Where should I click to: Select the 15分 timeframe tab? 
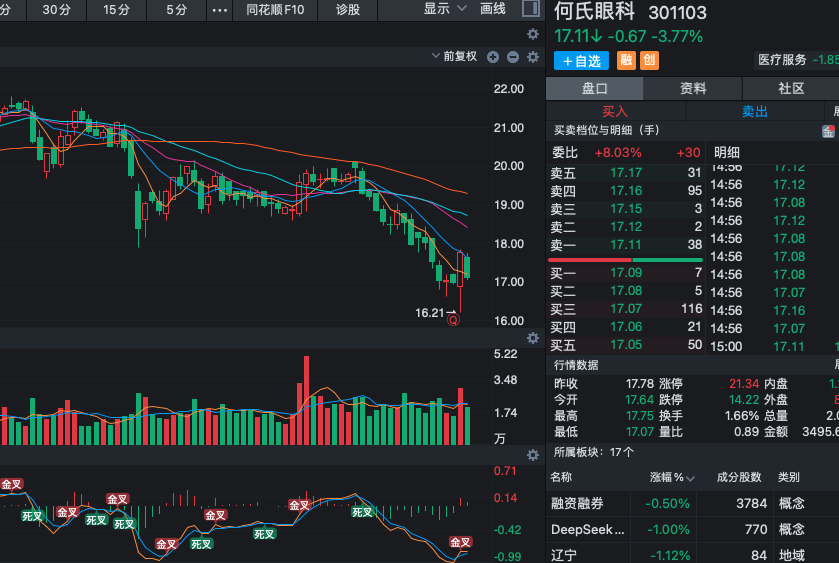[116, 10]
